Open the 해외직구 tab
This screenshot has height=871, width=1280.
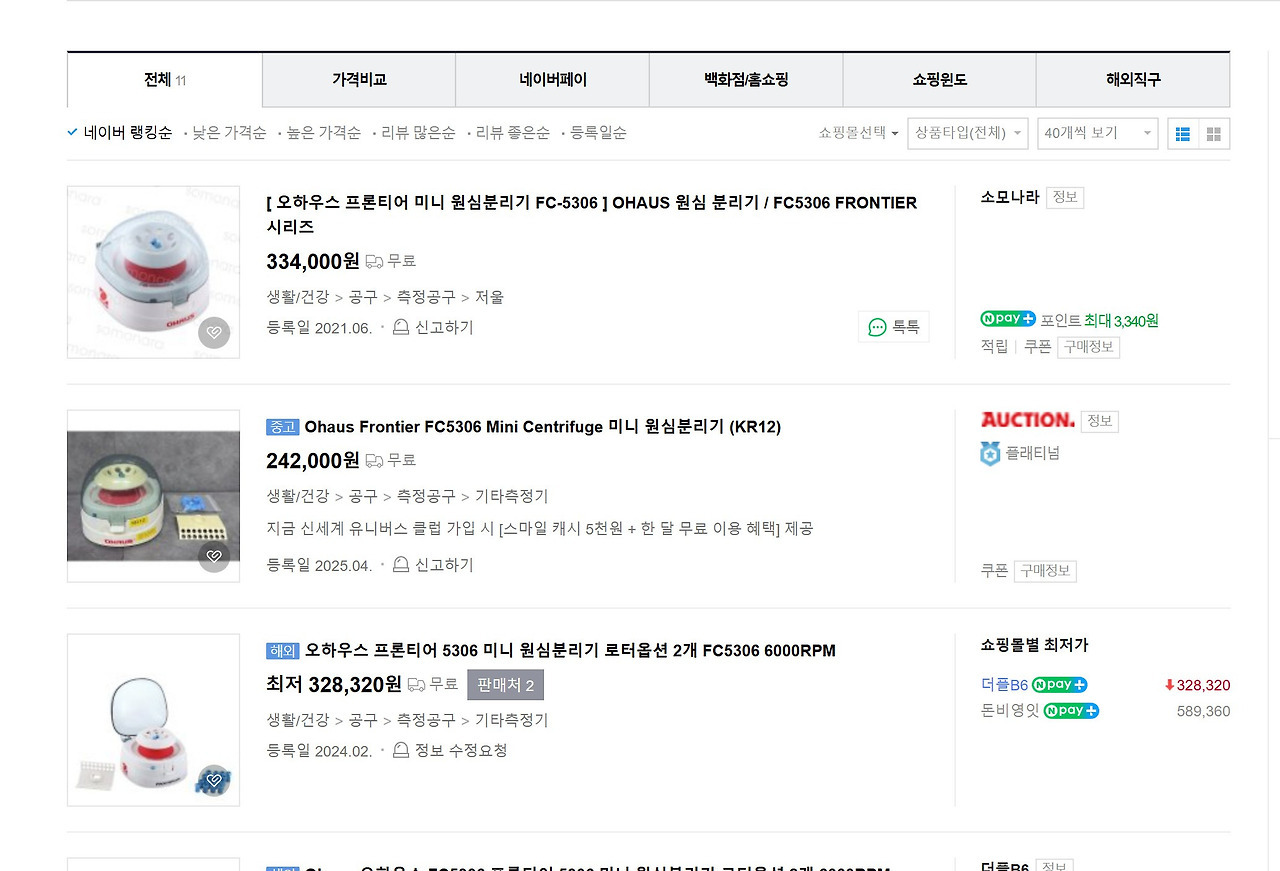click(x=1133, y=80)
